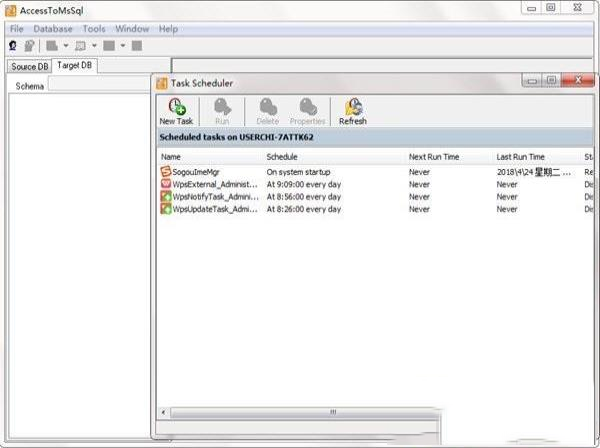Image resolution: width=600 pixels, height=448 pixels.
Task: Click the Properties toolbar button
Action: pyautogui.click(x=308, y=111)
